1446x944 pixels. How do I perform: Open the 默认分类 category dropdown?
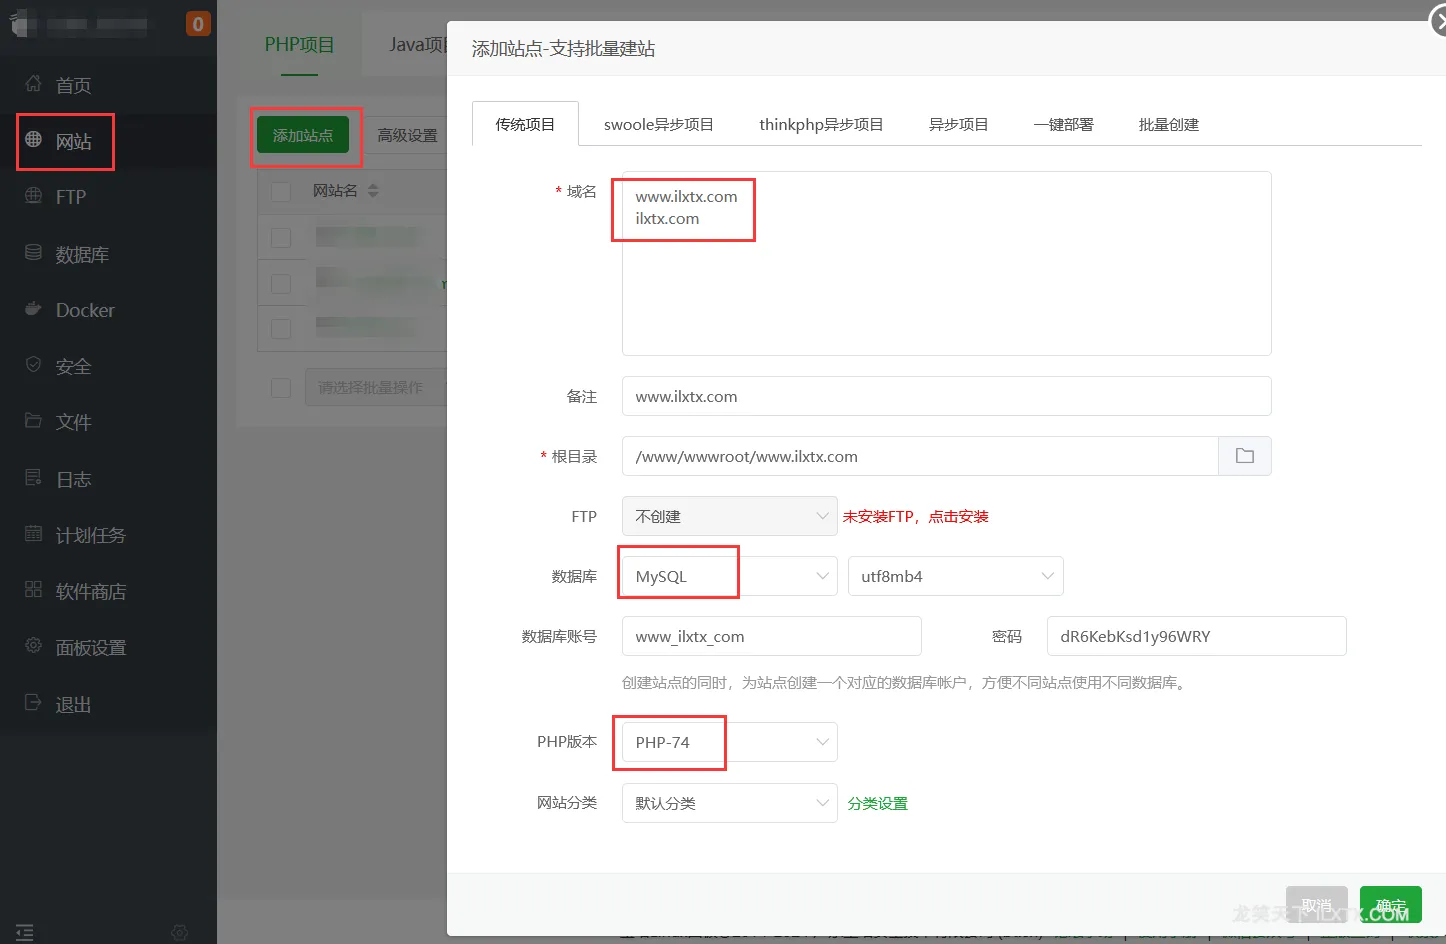(729, 803)
